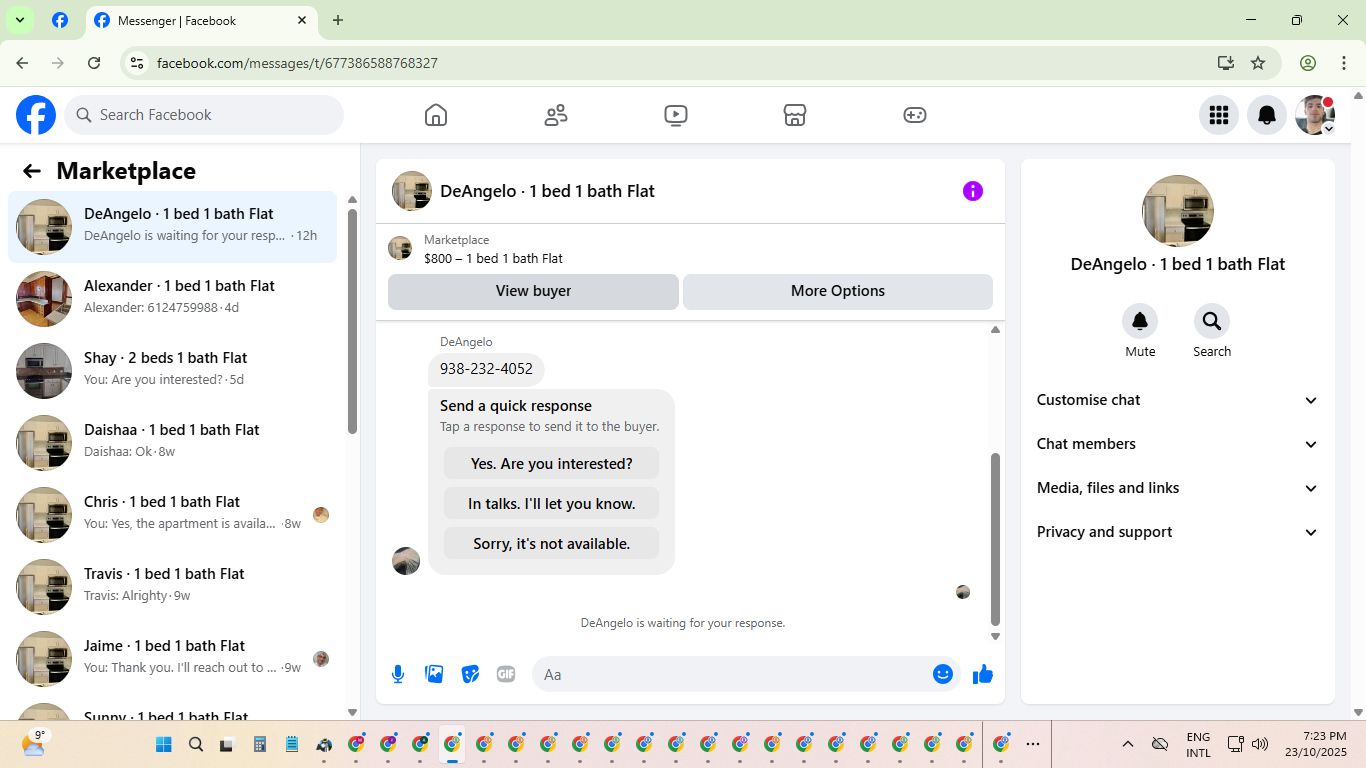Click the install app icon in address bar
The height and width of the screenshot is (768, 1366).
coord(1226,63)
